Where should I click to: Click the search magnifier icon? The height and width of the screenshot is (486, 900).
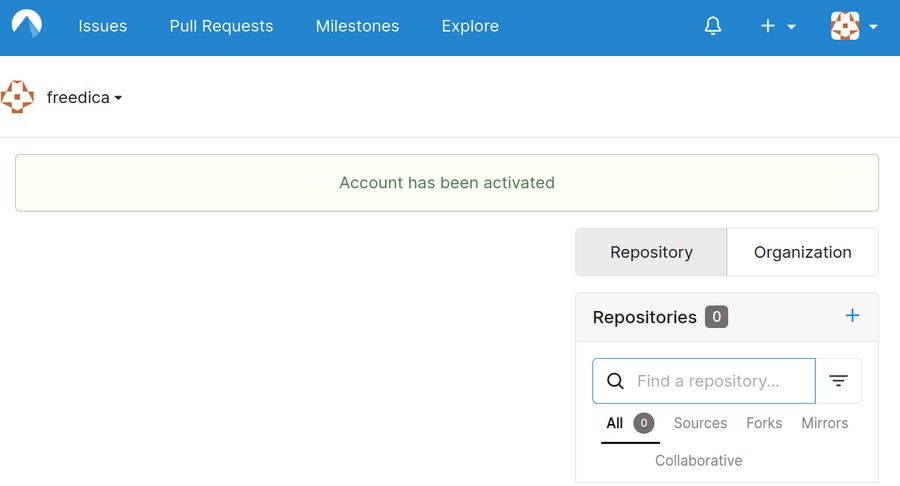point(616,381)
